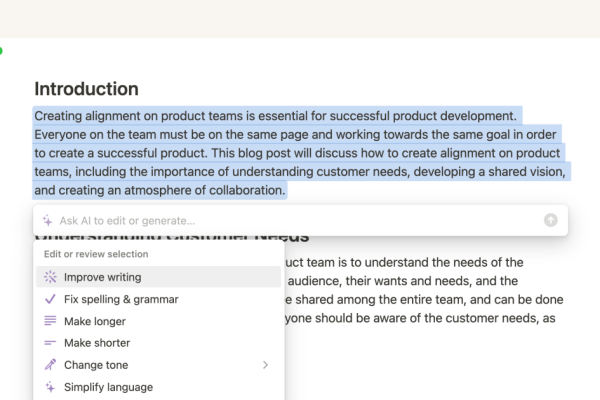Focus the Ask AI to edit or generate field
The height and width of the screenshot is (400, 600).
(290, 220)
